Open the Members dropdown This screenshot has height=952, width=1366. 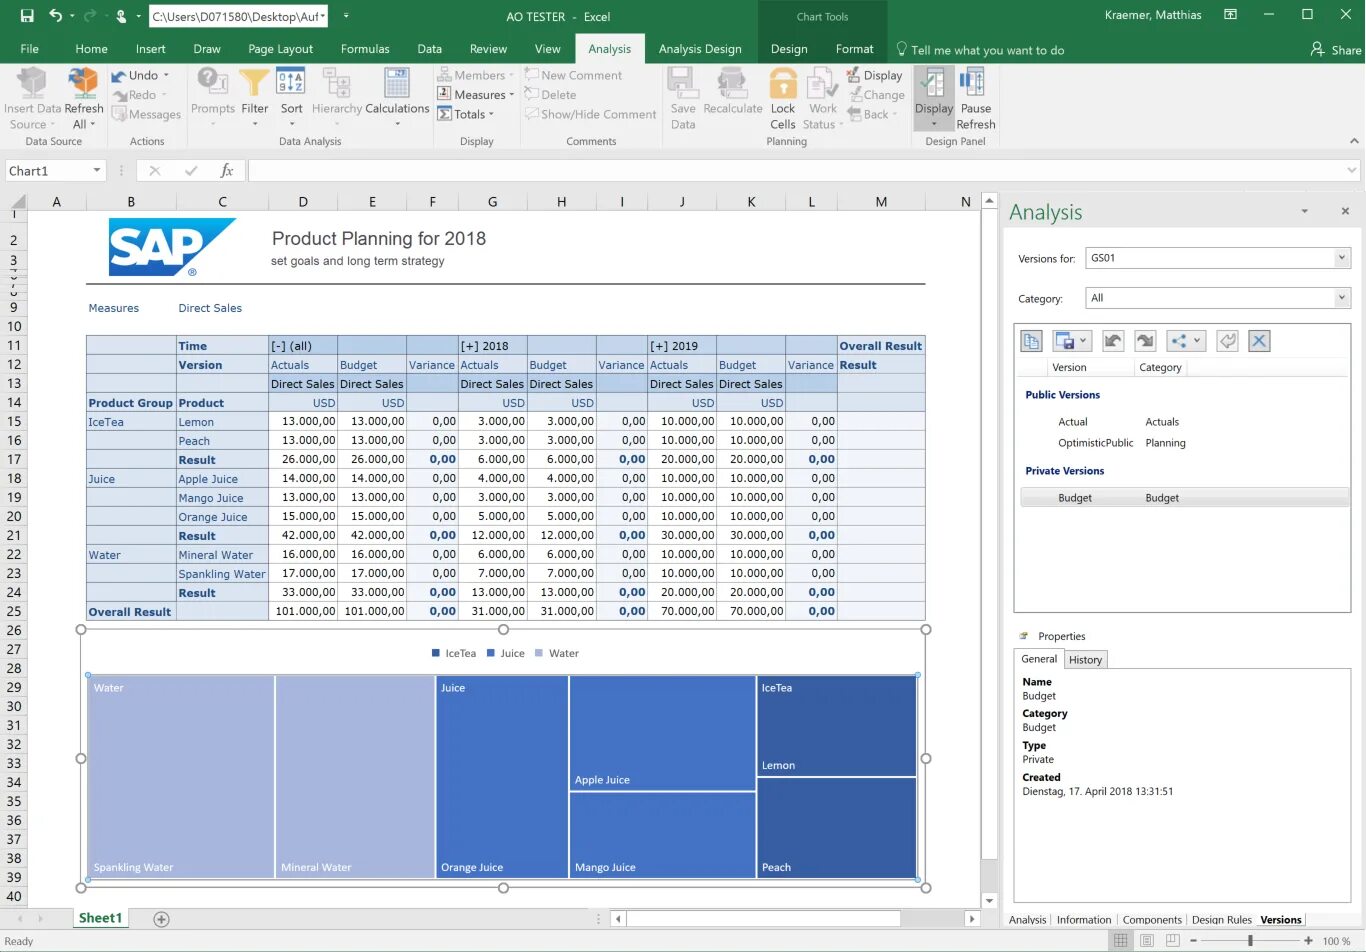pos(475,75)
